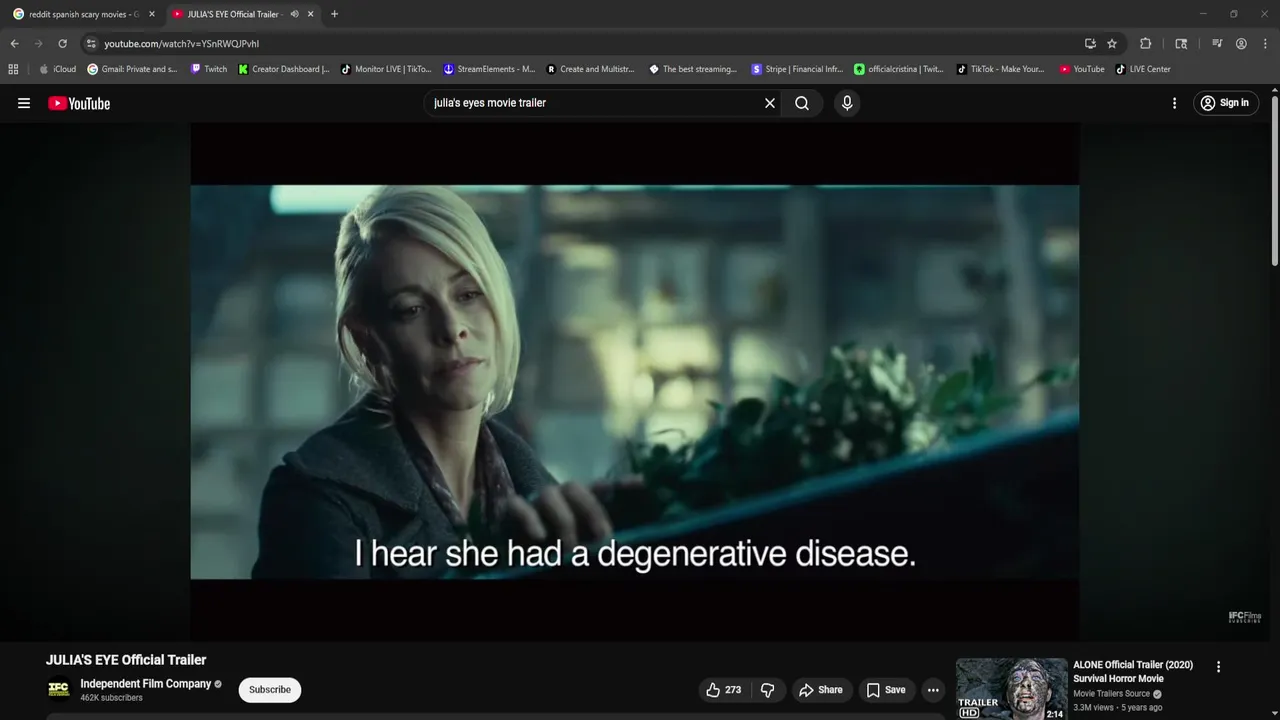Open Independent Film Company channel name
The image size is (1280, 720).
(146, 684)
